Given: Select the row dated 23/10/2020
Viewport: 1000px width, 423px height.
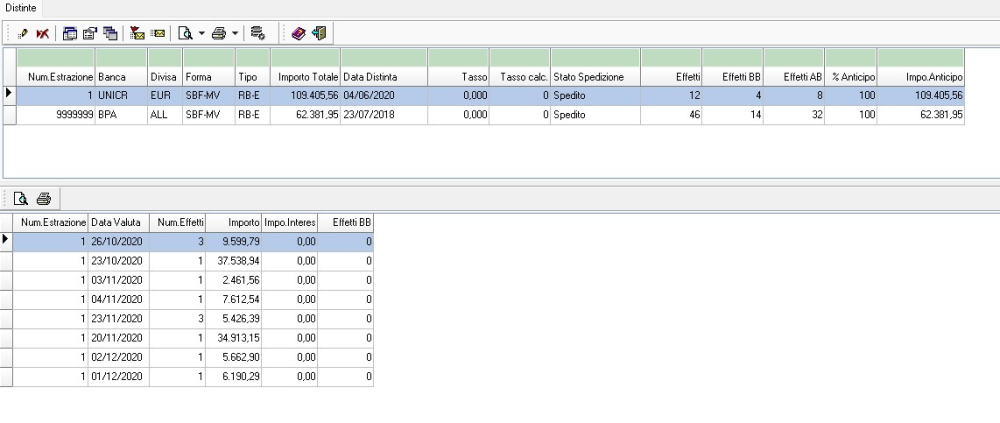Looking at the screenshot, I should [x=118, y=259].
